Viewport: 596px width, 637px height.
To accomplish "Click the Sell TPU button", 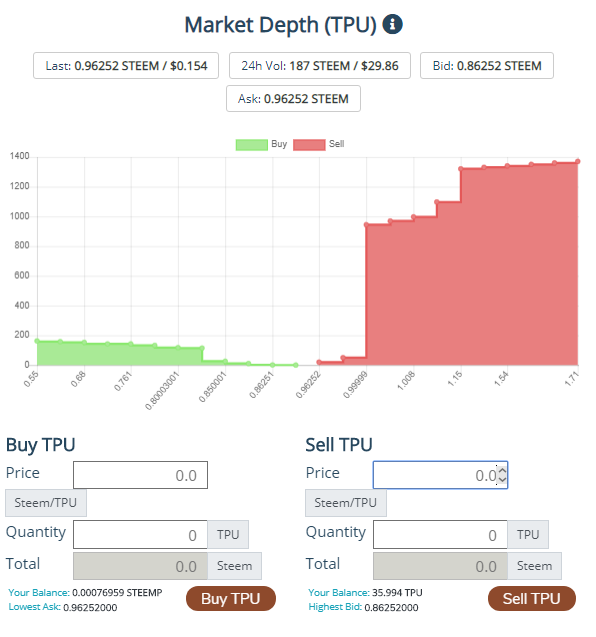I will tap(531, 598).
